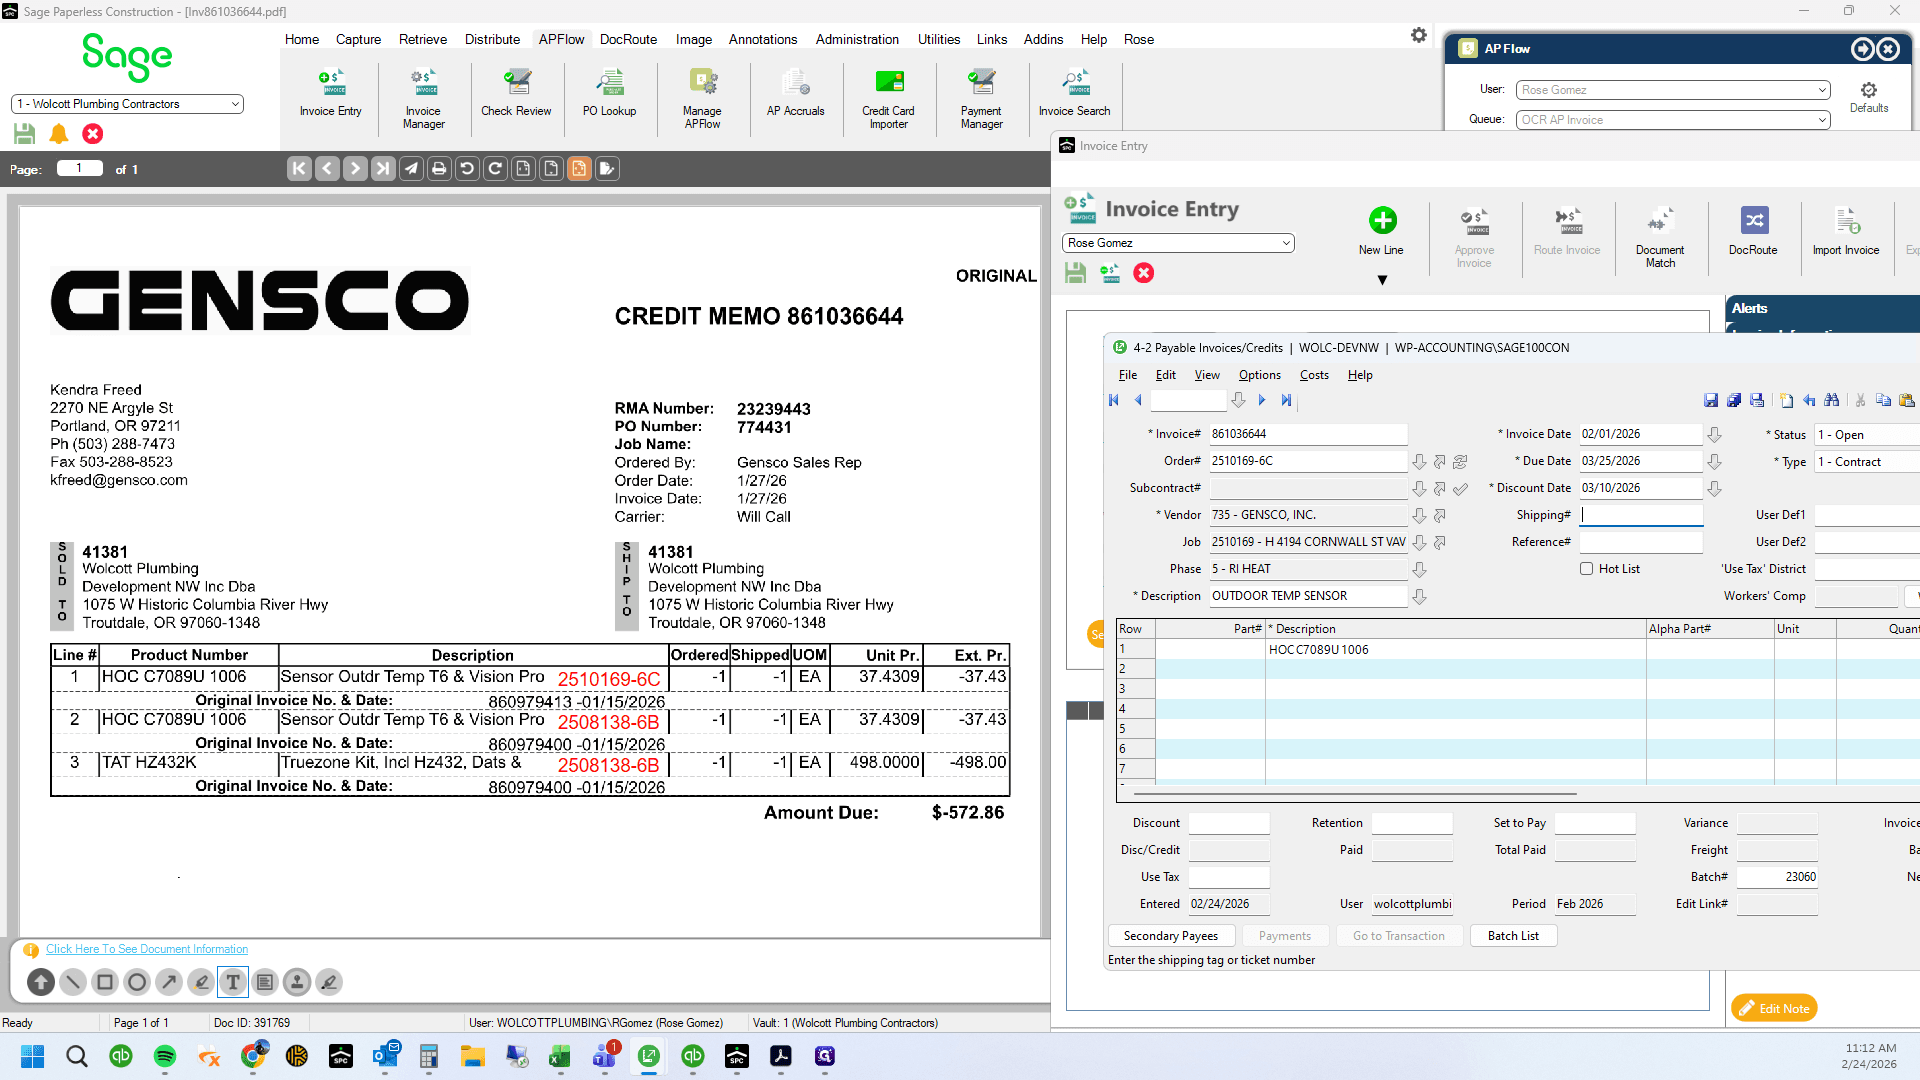
Task: Open the Phase lookup arrow
Action: coord(1419,569)
